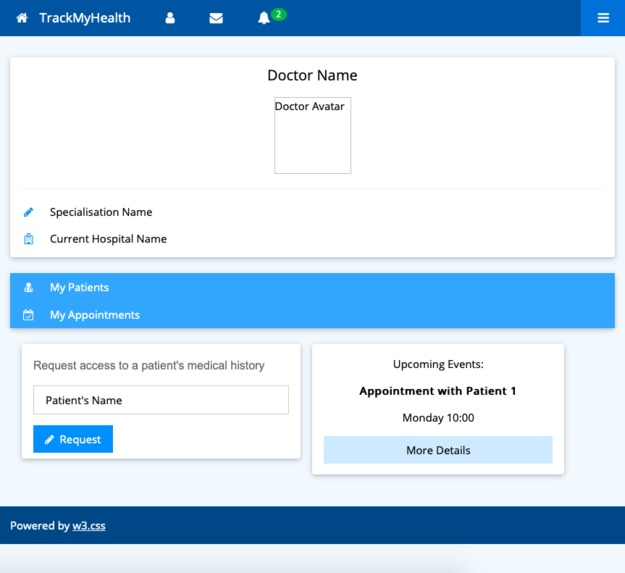Click the Request button

click(73, 439)
